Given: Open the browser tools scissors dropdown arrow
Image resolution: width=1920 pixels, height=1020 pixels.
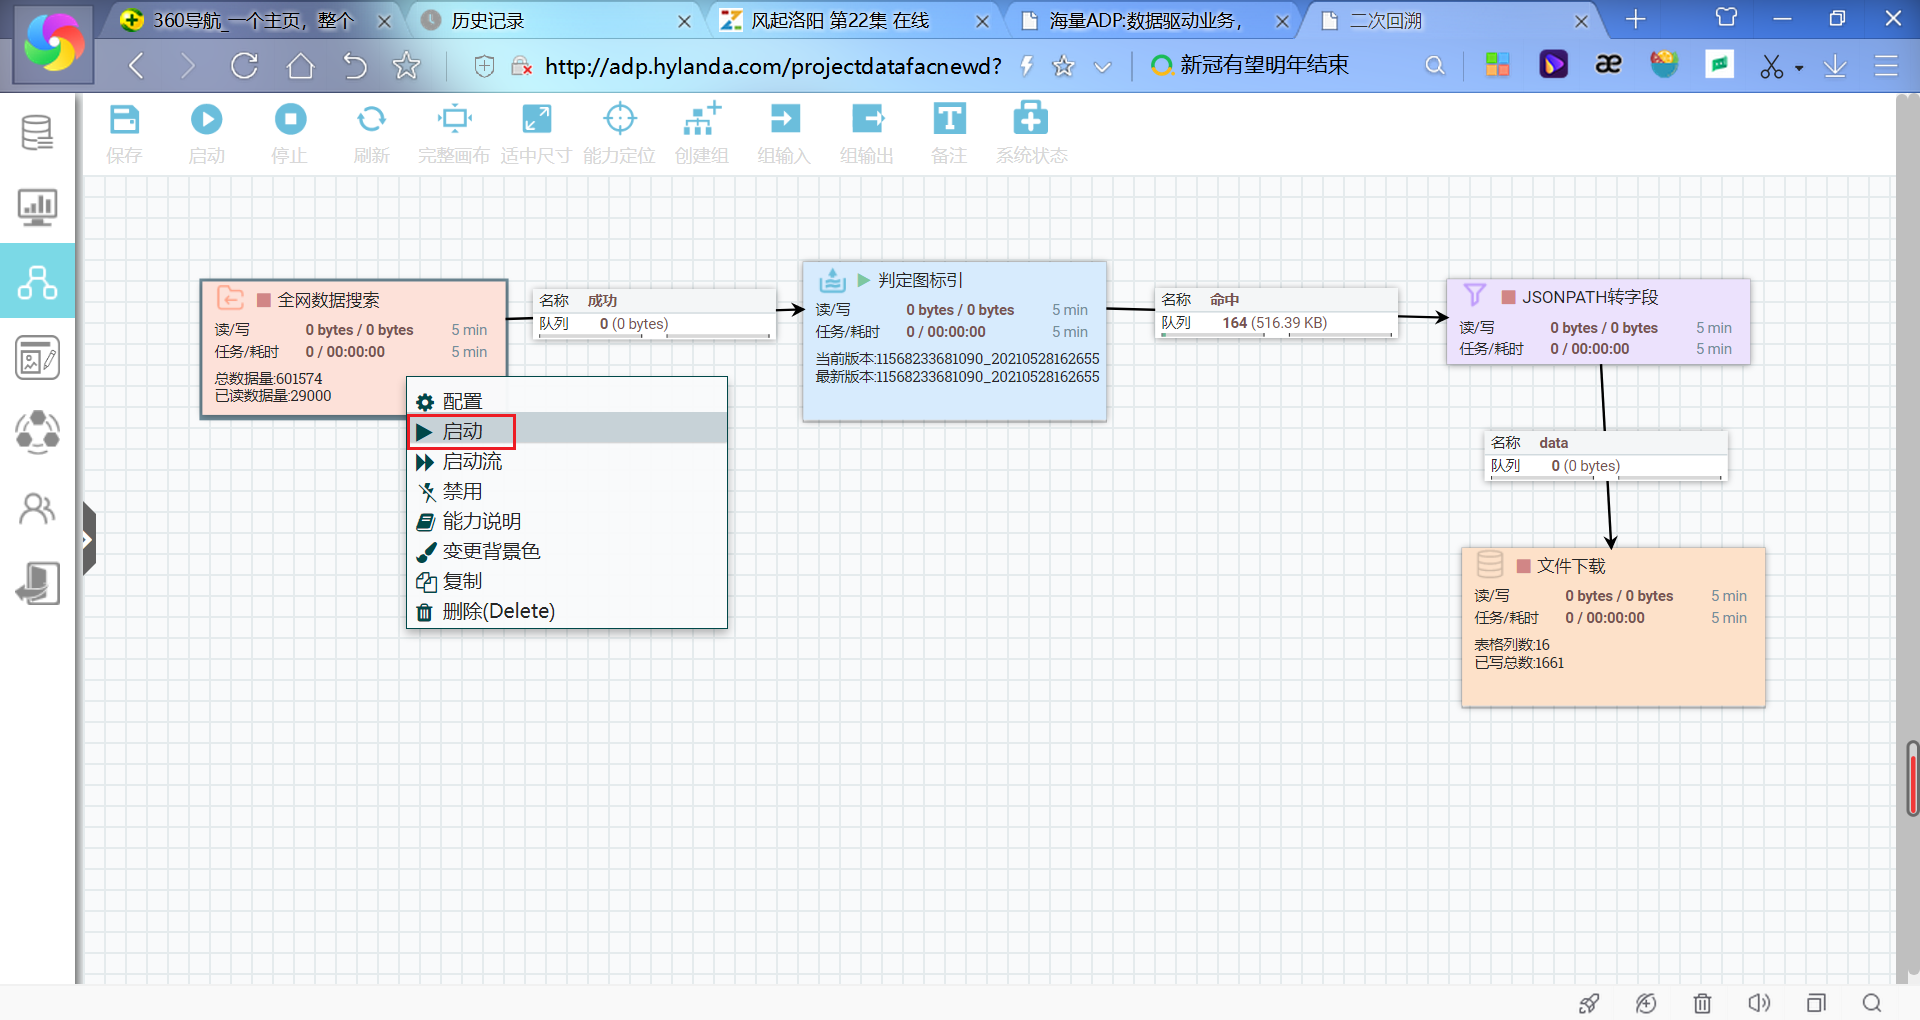Looking at the screenshot, I should tap(1799, 68).
